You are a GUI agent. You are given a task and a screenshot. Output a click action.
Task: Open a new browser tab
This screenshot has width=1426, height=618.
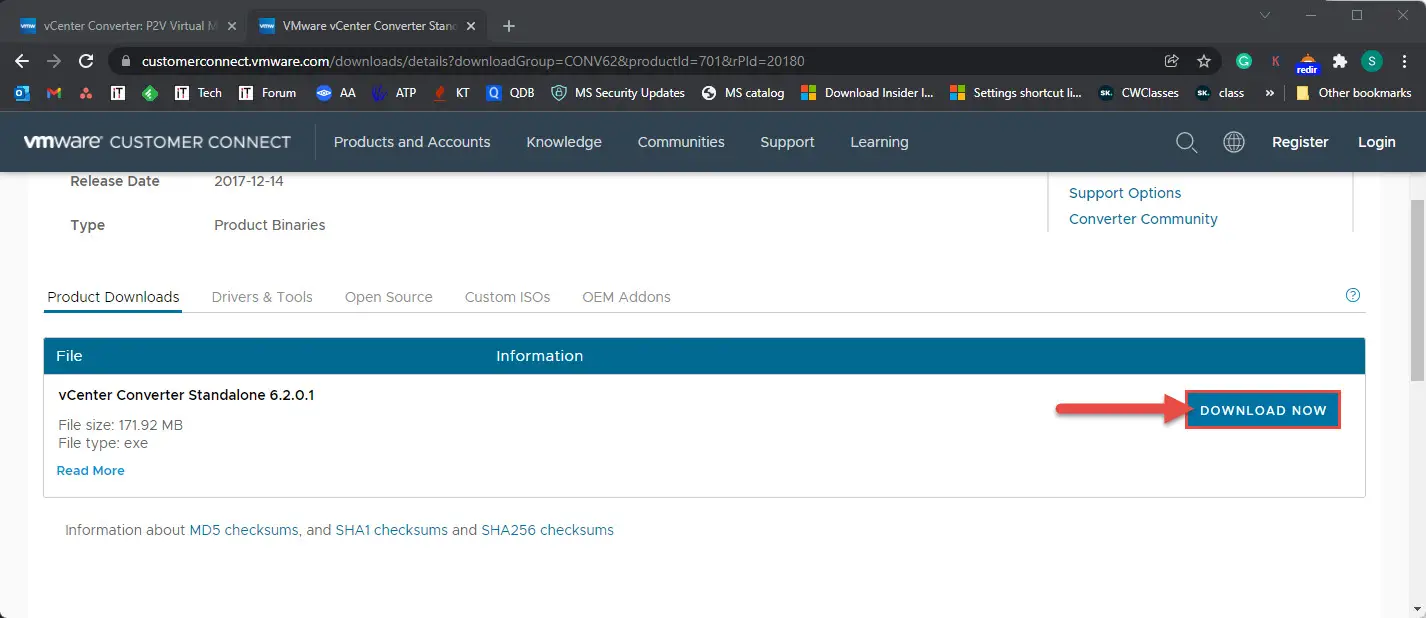pyautogui.click(x=509, y=26)
